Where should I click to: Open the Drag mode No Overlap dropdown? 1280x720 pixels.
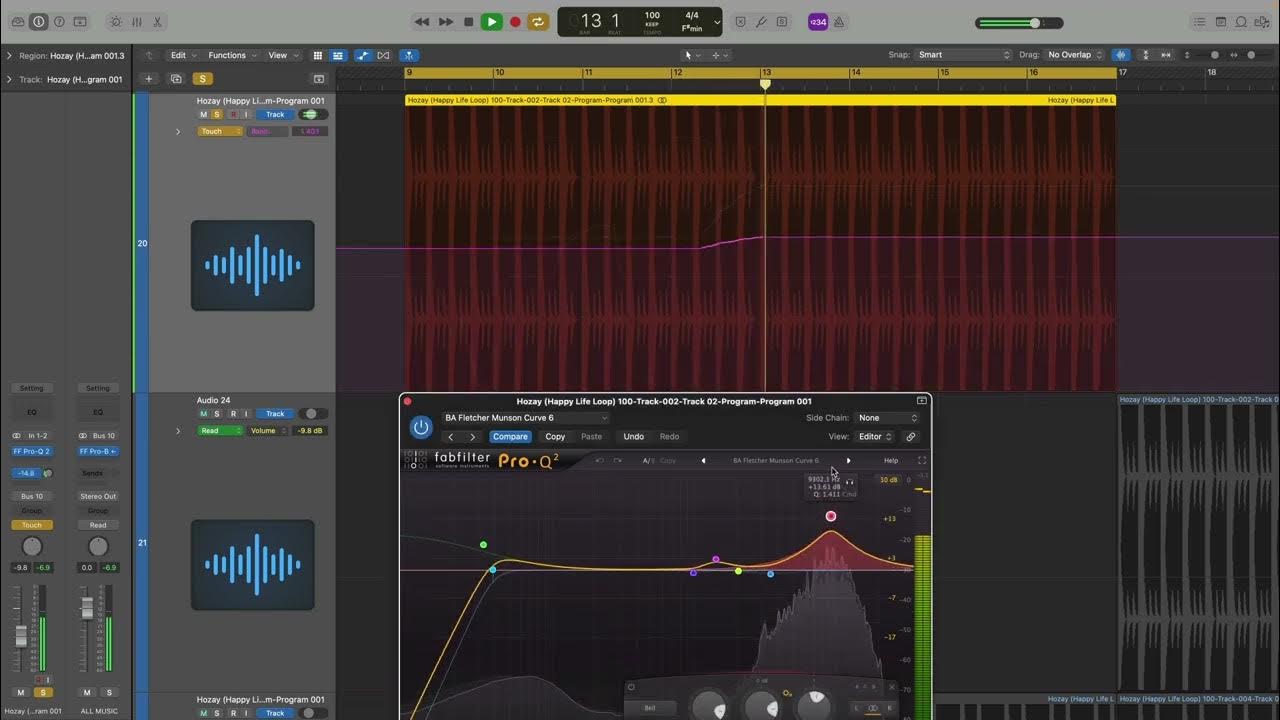click(x=1074, y=55)
